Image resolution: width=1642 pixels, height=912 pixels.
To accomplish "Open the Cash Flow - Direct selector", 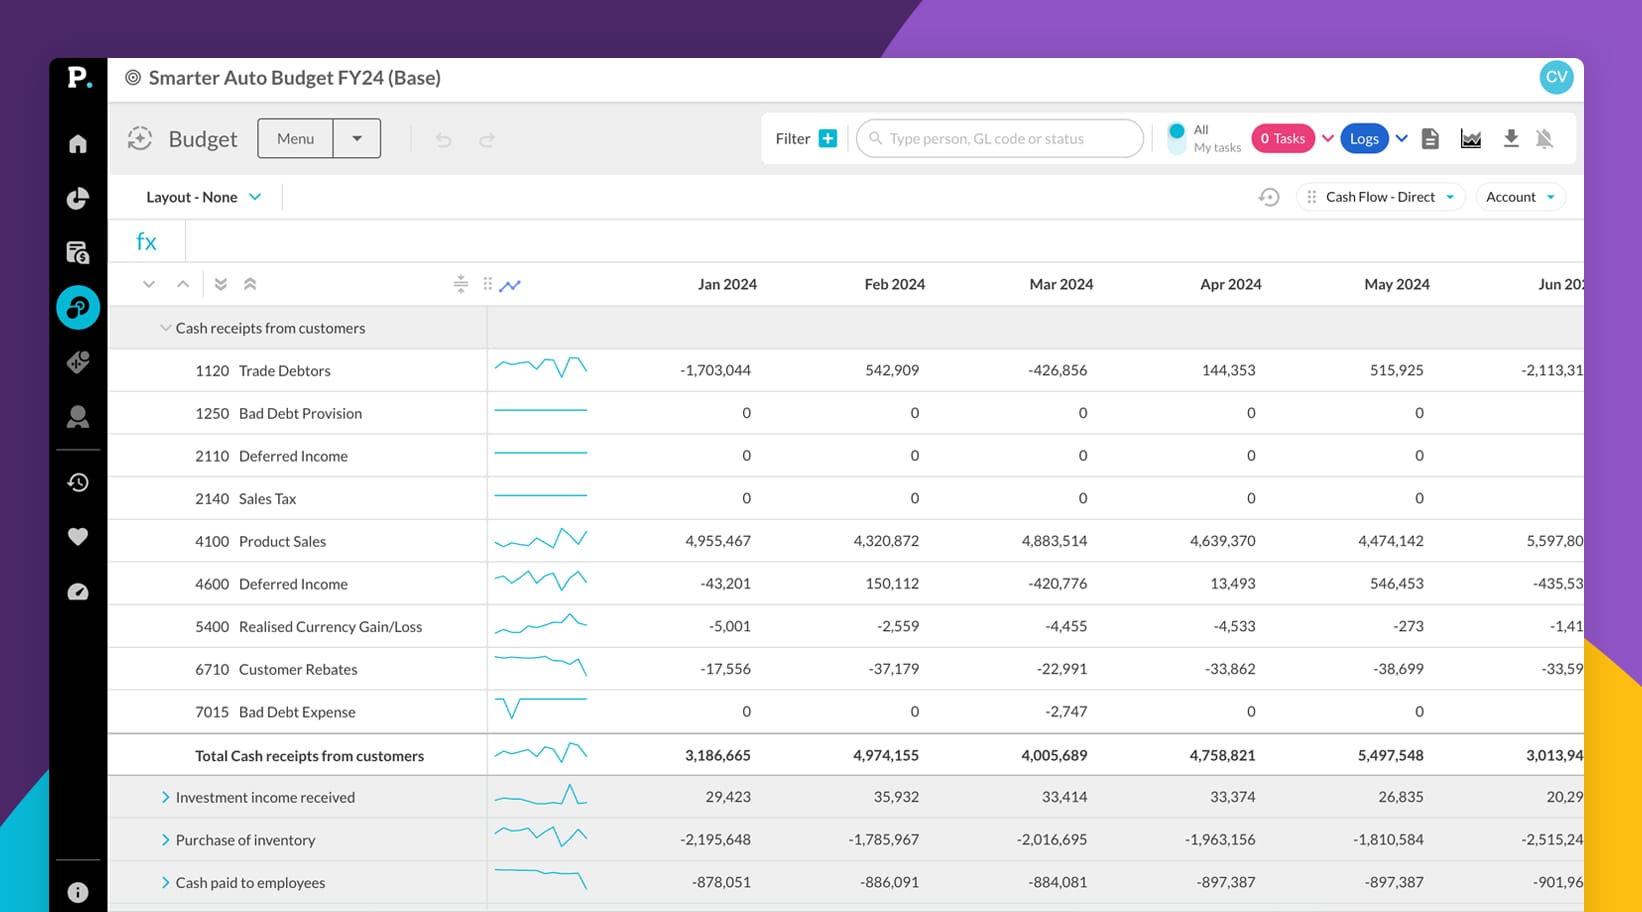I will (x=1380, y=196).
